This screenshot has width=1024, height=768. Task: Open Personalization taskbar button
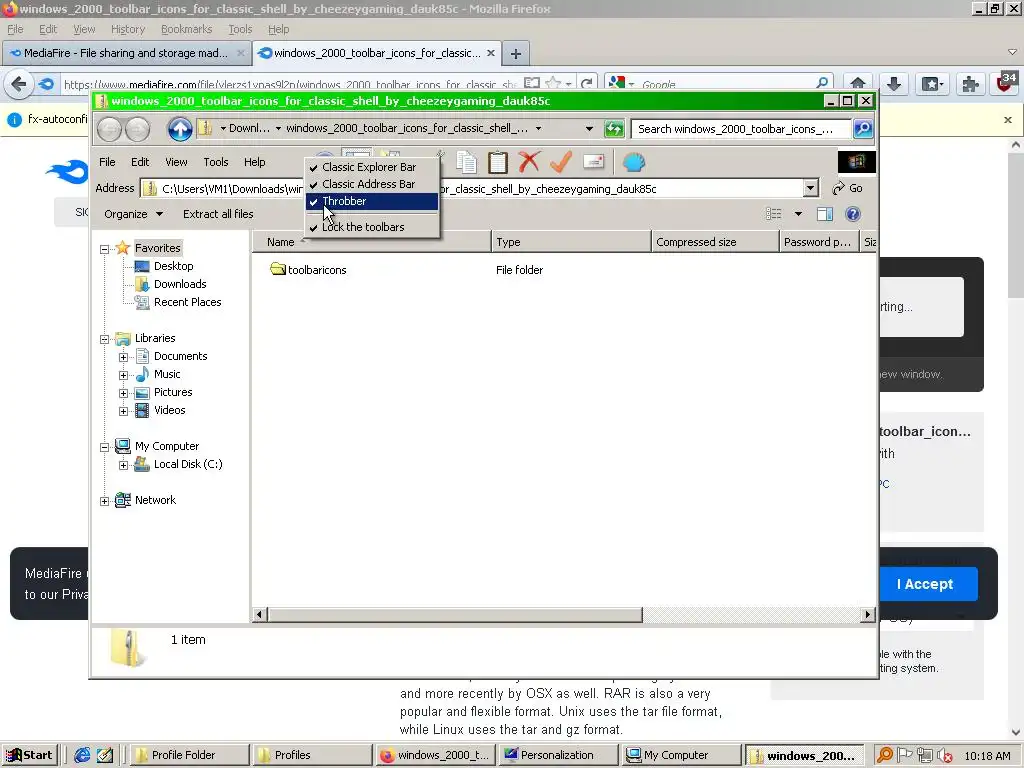click(x=559, y=755)
